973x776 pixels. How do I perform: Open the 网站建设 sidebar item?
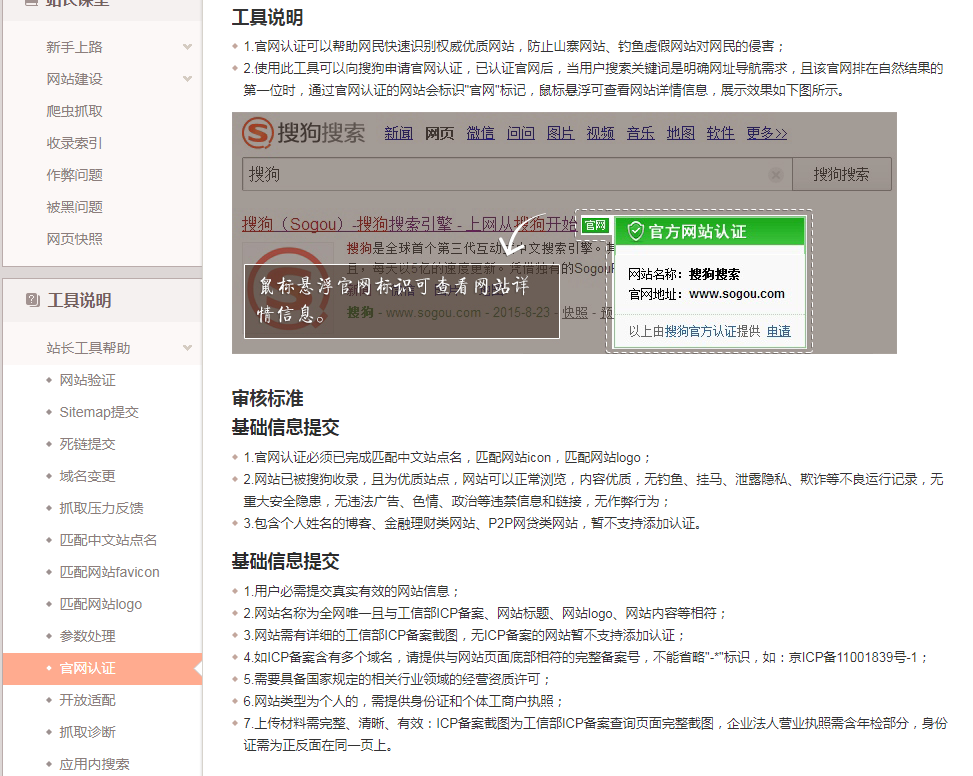pos(74,79)
